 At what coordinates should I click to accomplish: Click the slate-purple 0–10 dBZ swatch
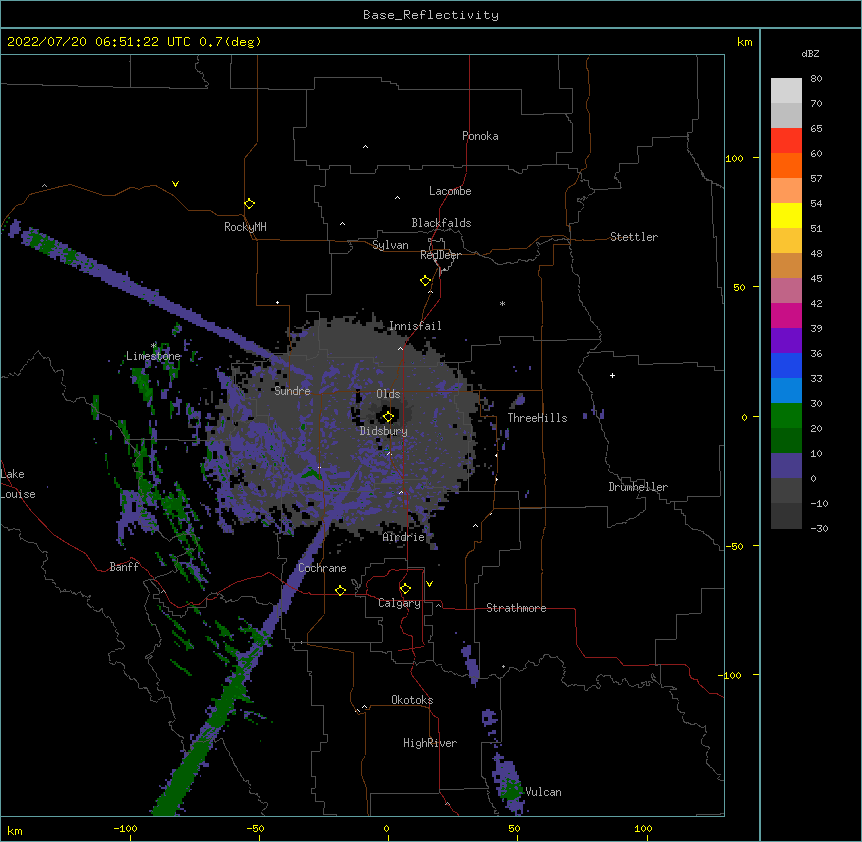pos(786,466)
